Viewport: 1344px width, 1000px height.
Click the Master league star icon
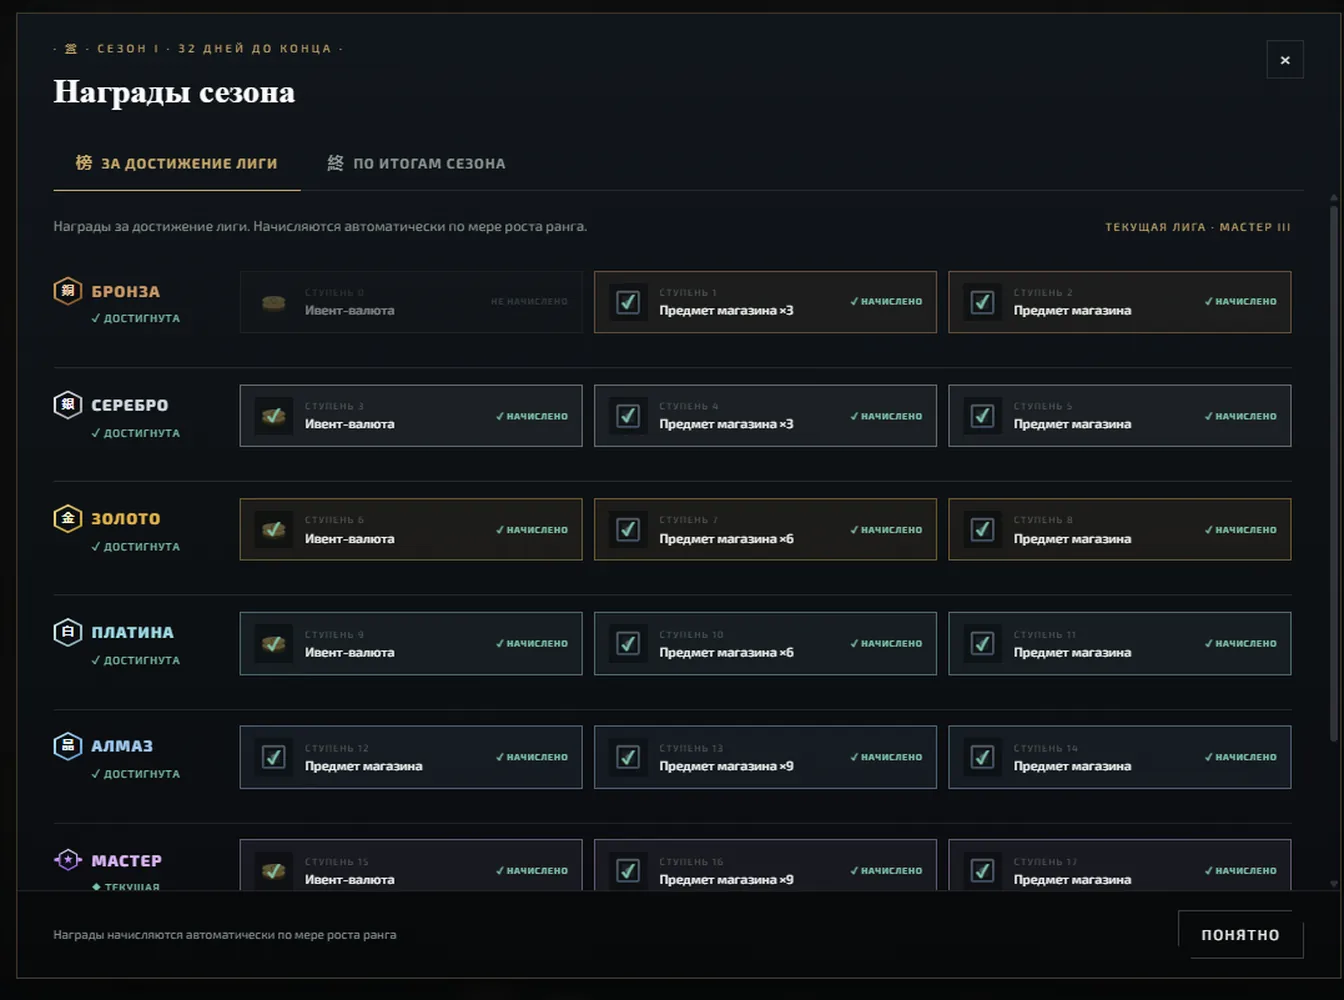click(x=68, y=860)
